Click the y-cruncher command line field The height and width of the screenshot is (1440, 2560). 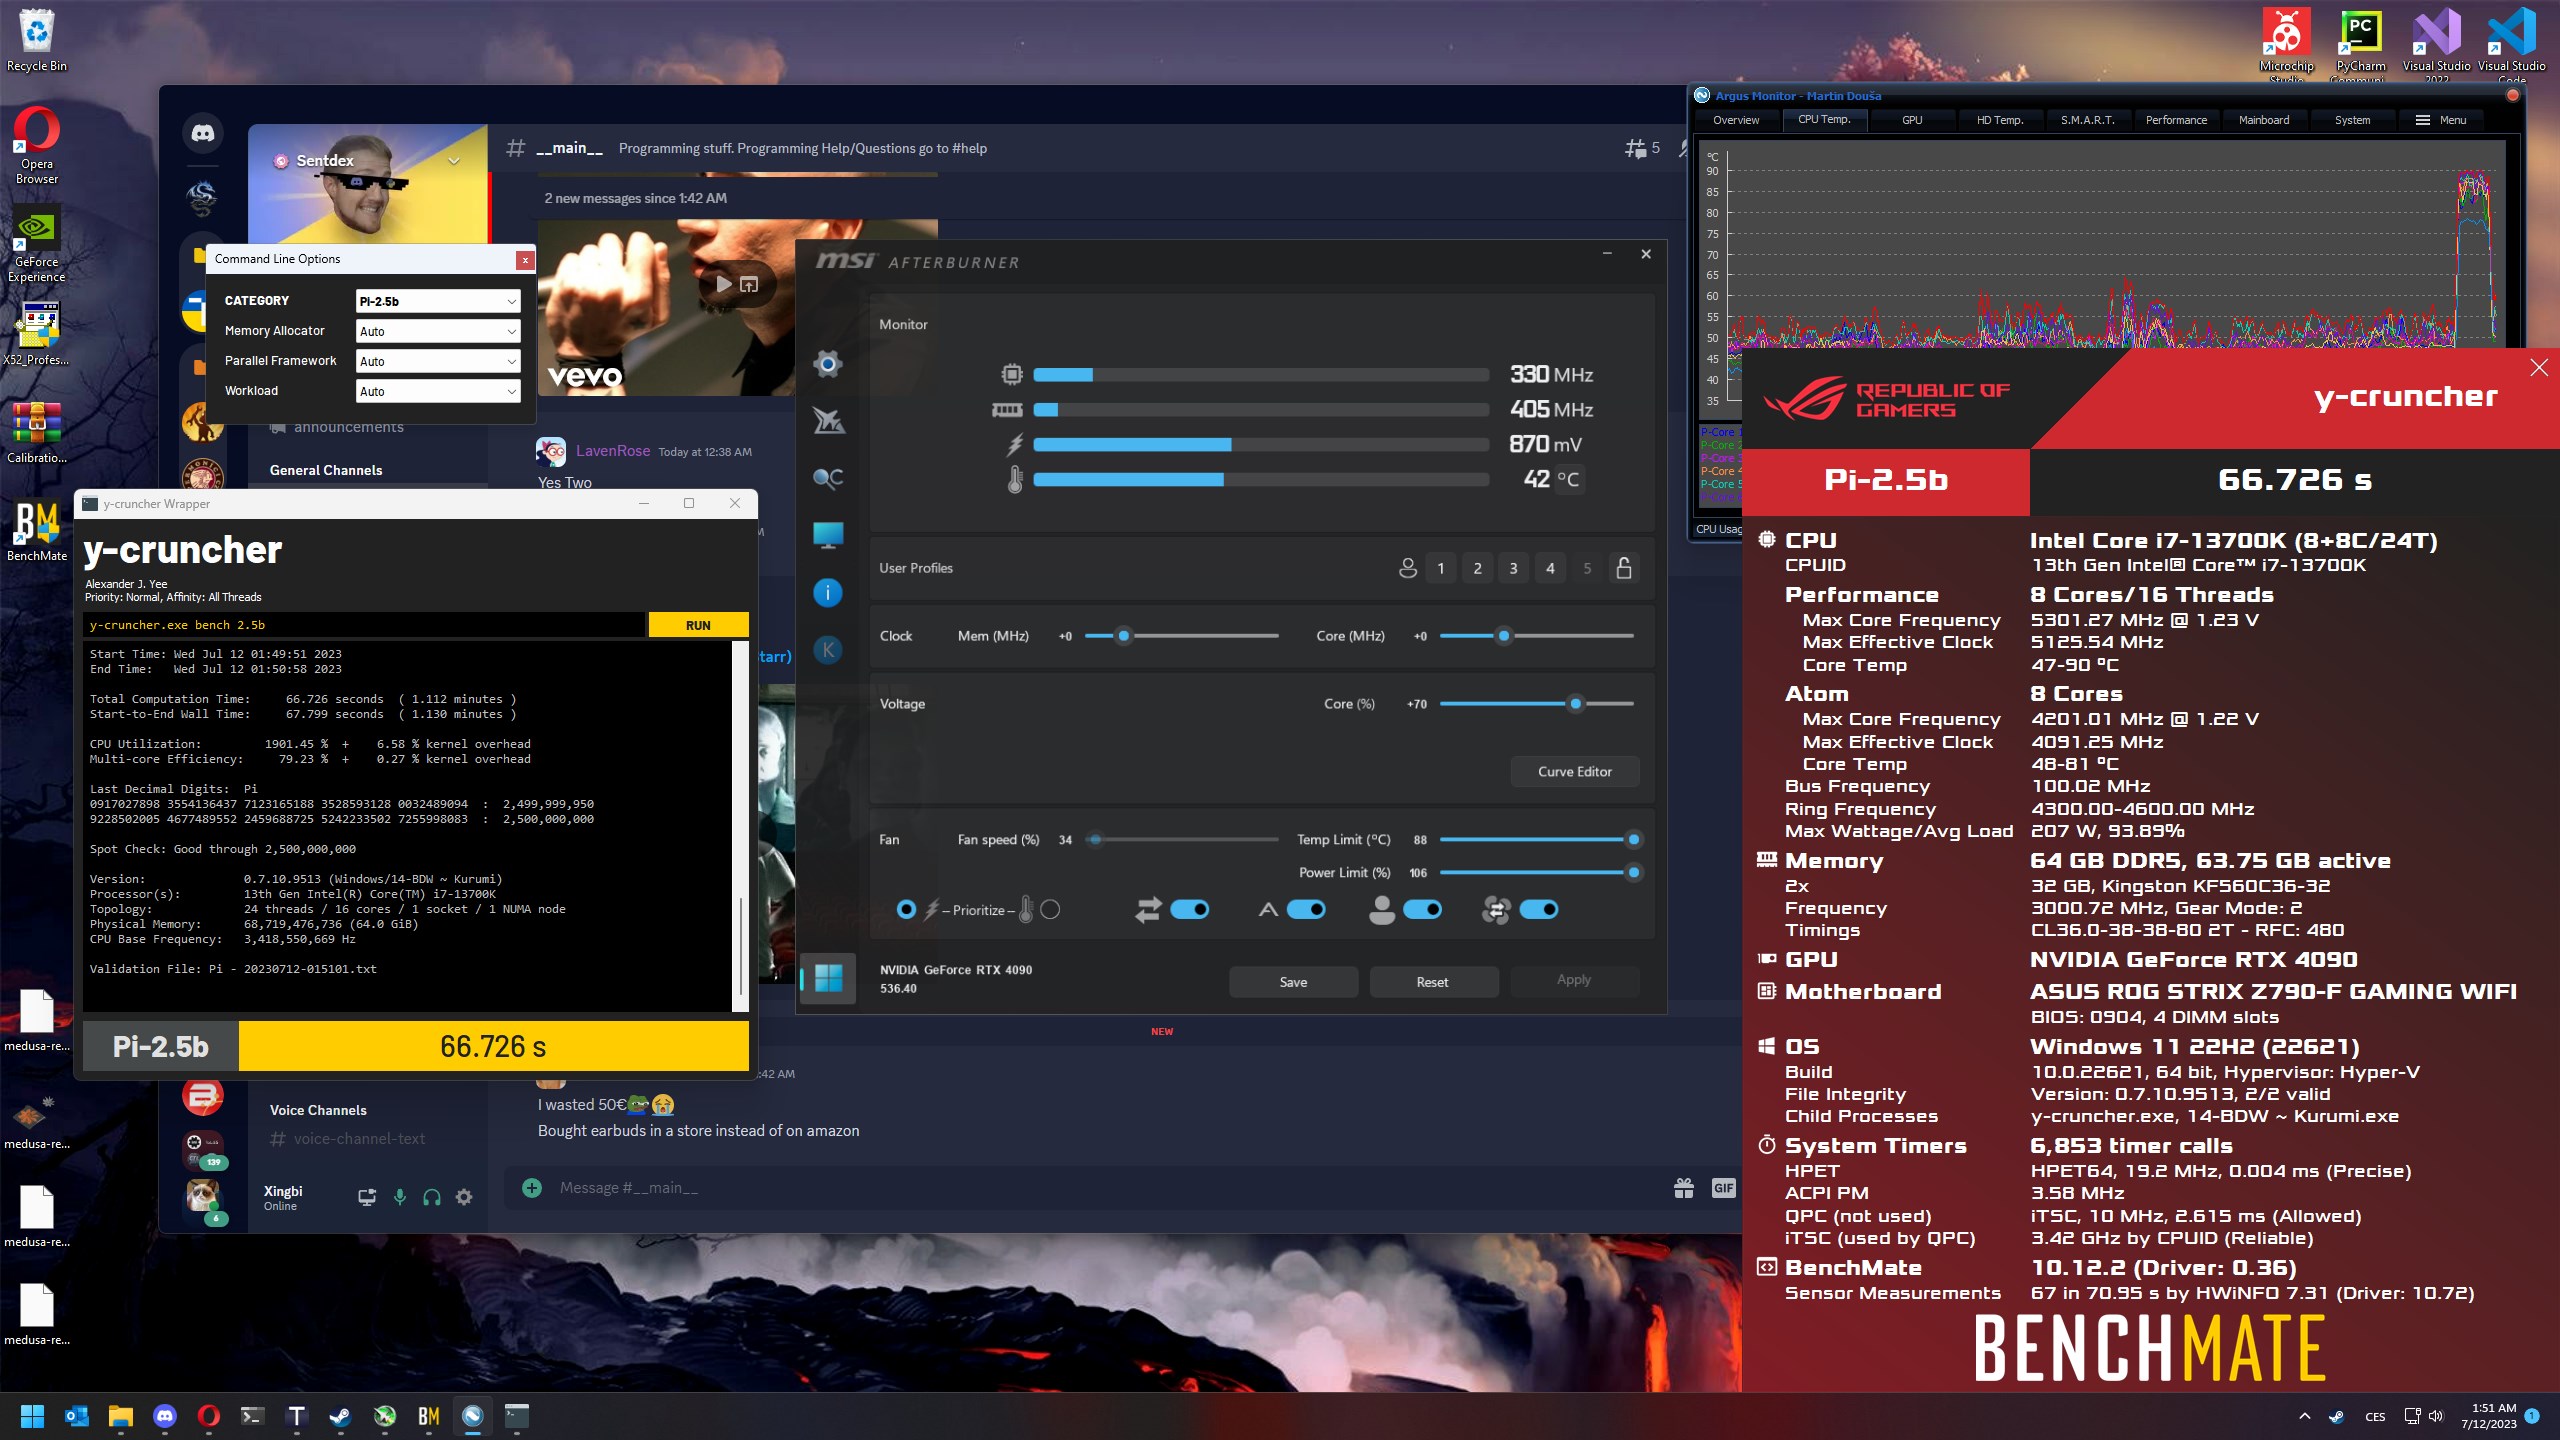[x=364, y=625]
